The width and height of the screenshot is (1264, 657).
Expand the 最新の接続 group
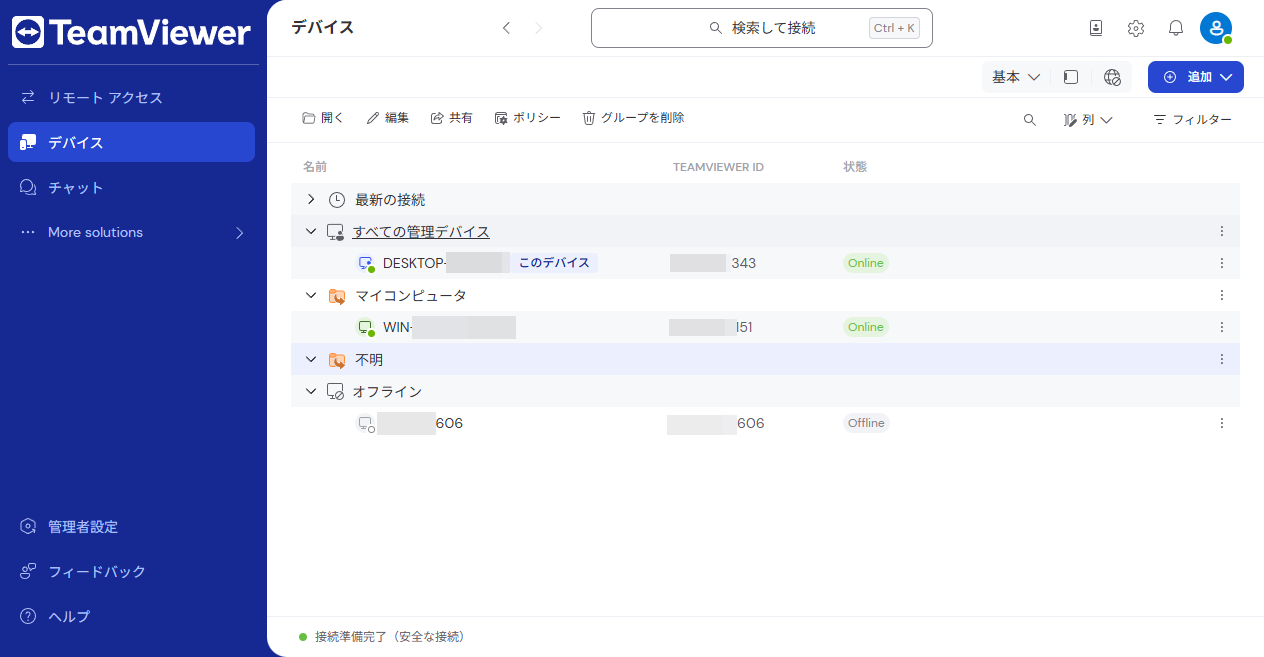311,199
